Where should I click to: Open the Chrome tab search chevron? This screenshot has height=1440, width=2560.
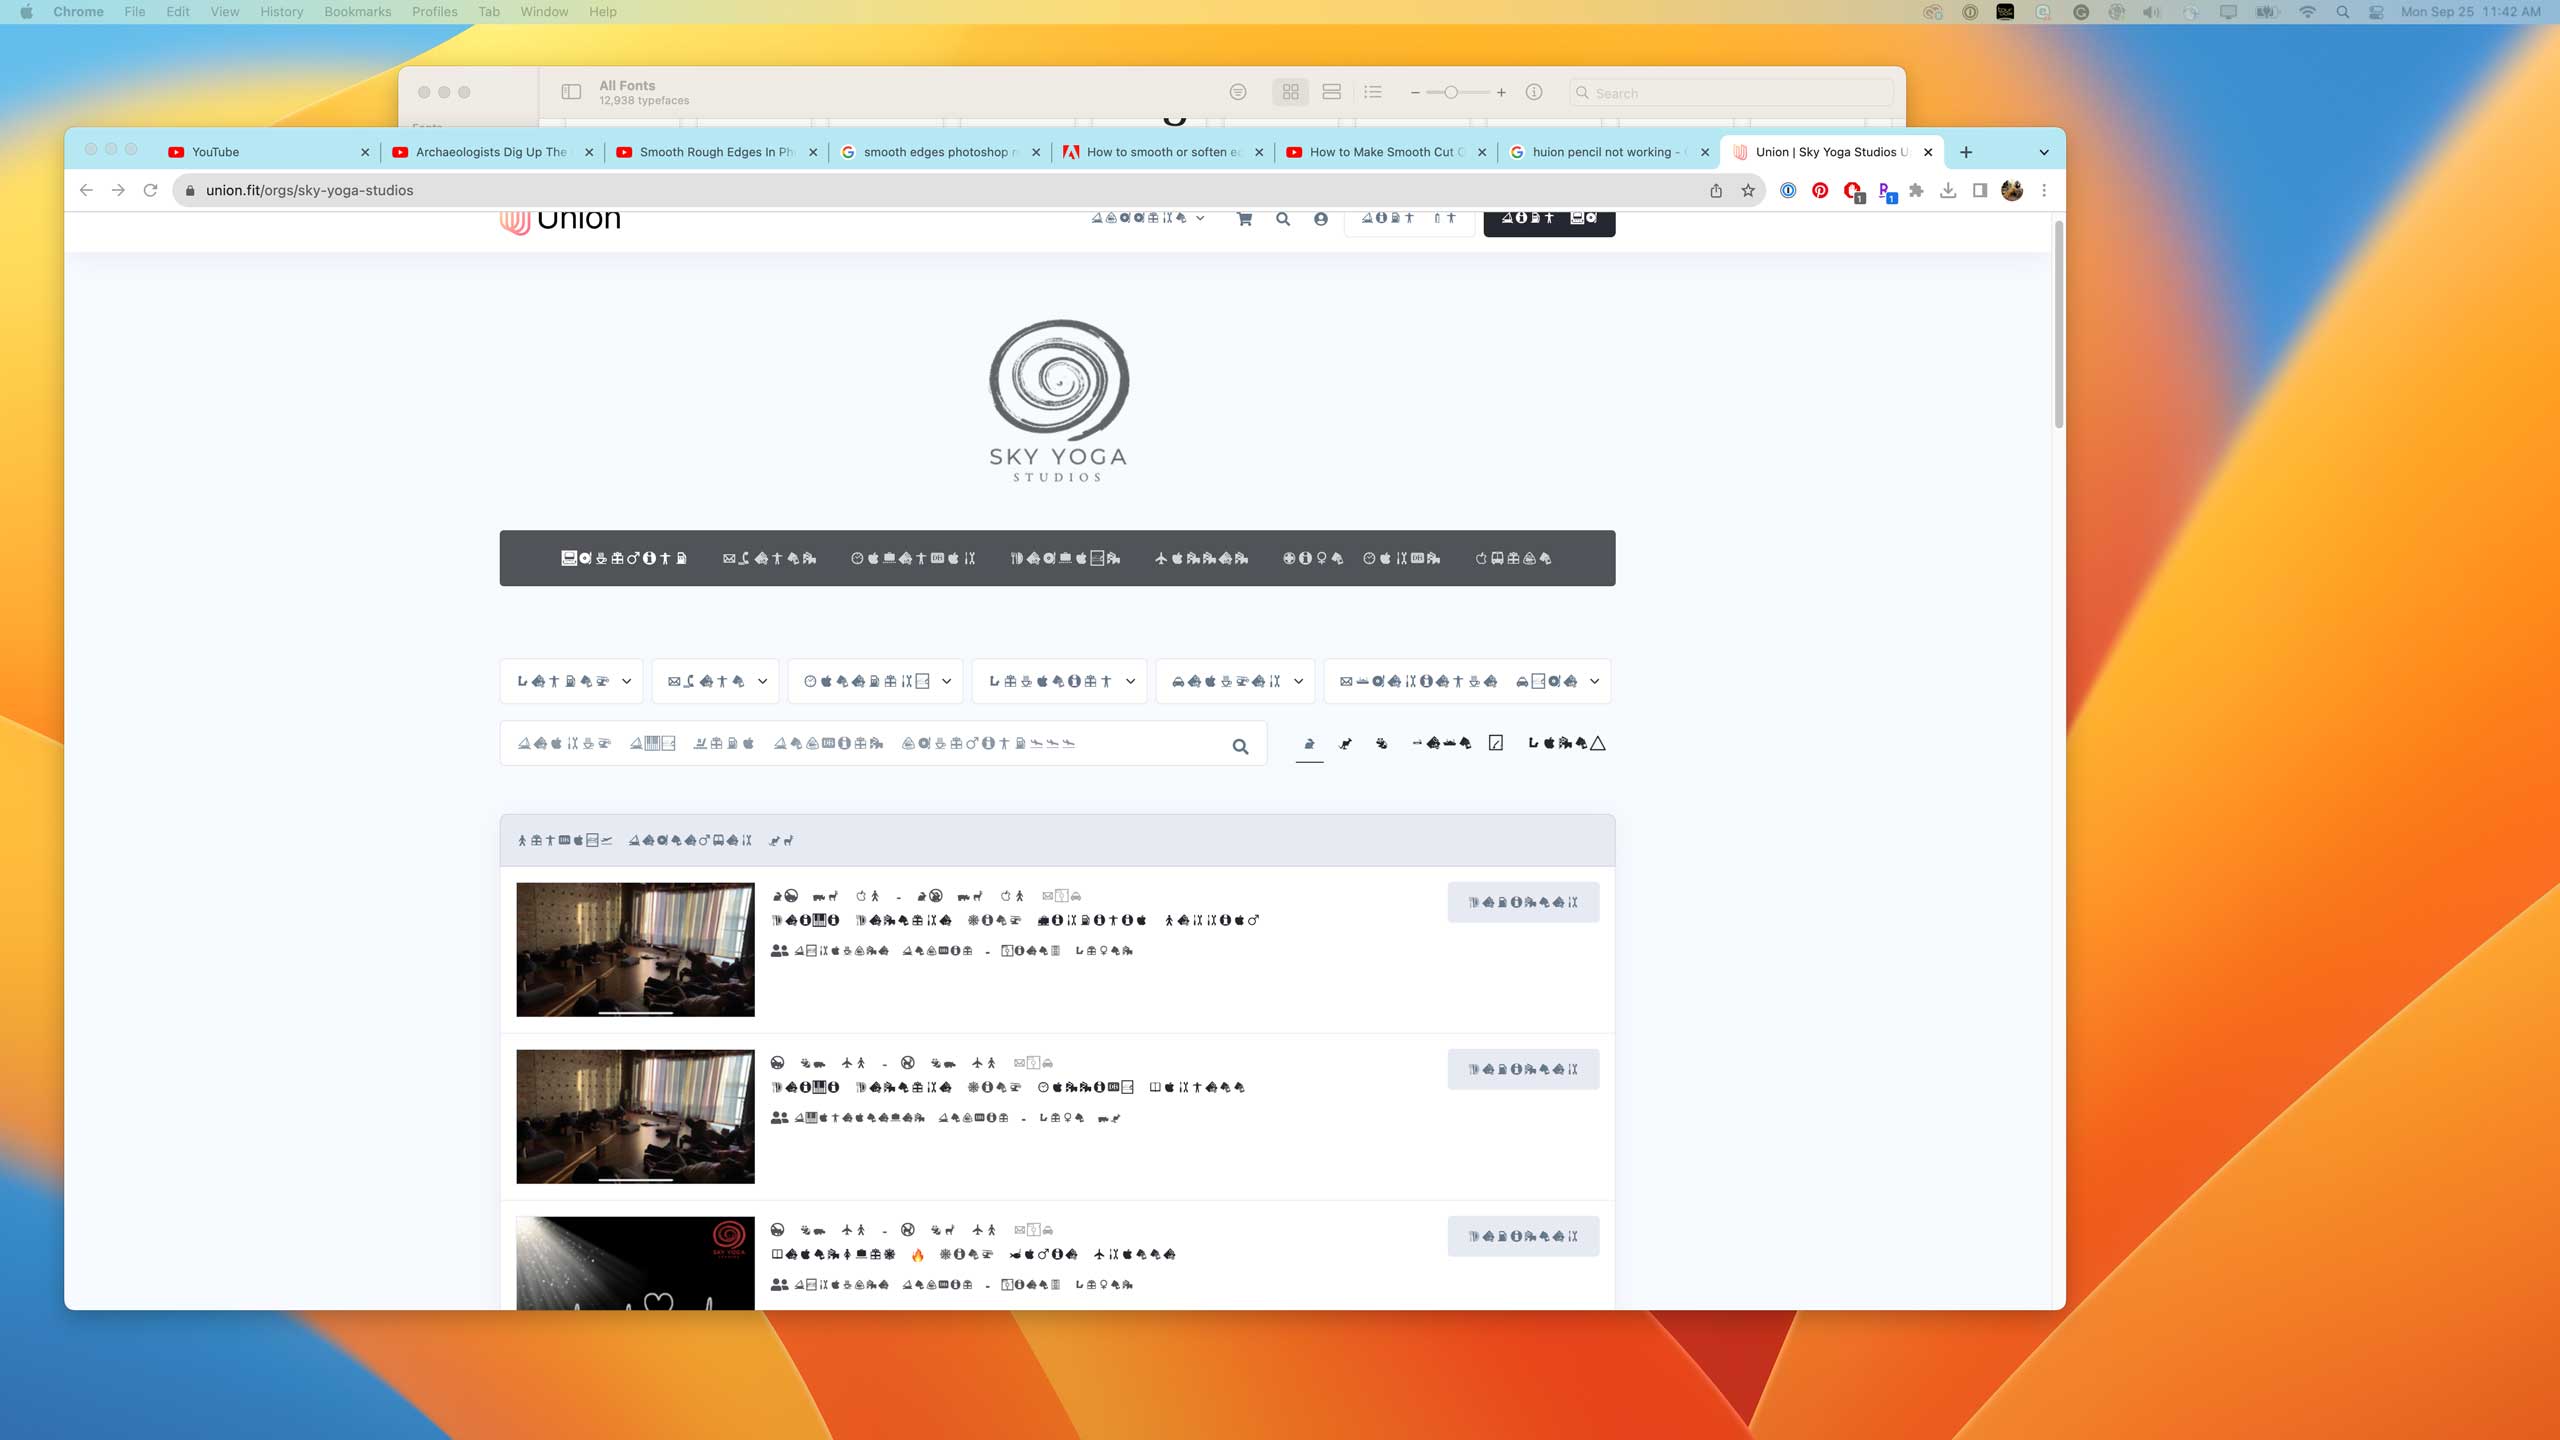[2044, 152]
